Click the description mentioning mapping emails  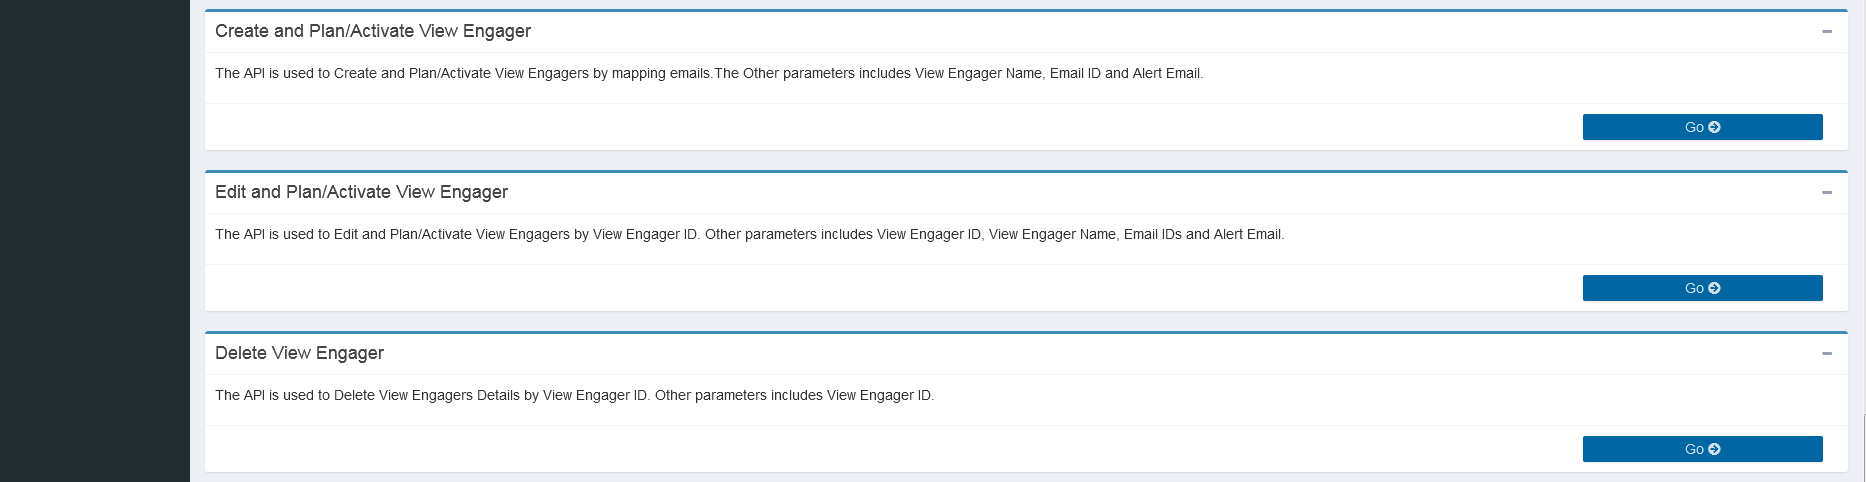click(x=708, y=73)
